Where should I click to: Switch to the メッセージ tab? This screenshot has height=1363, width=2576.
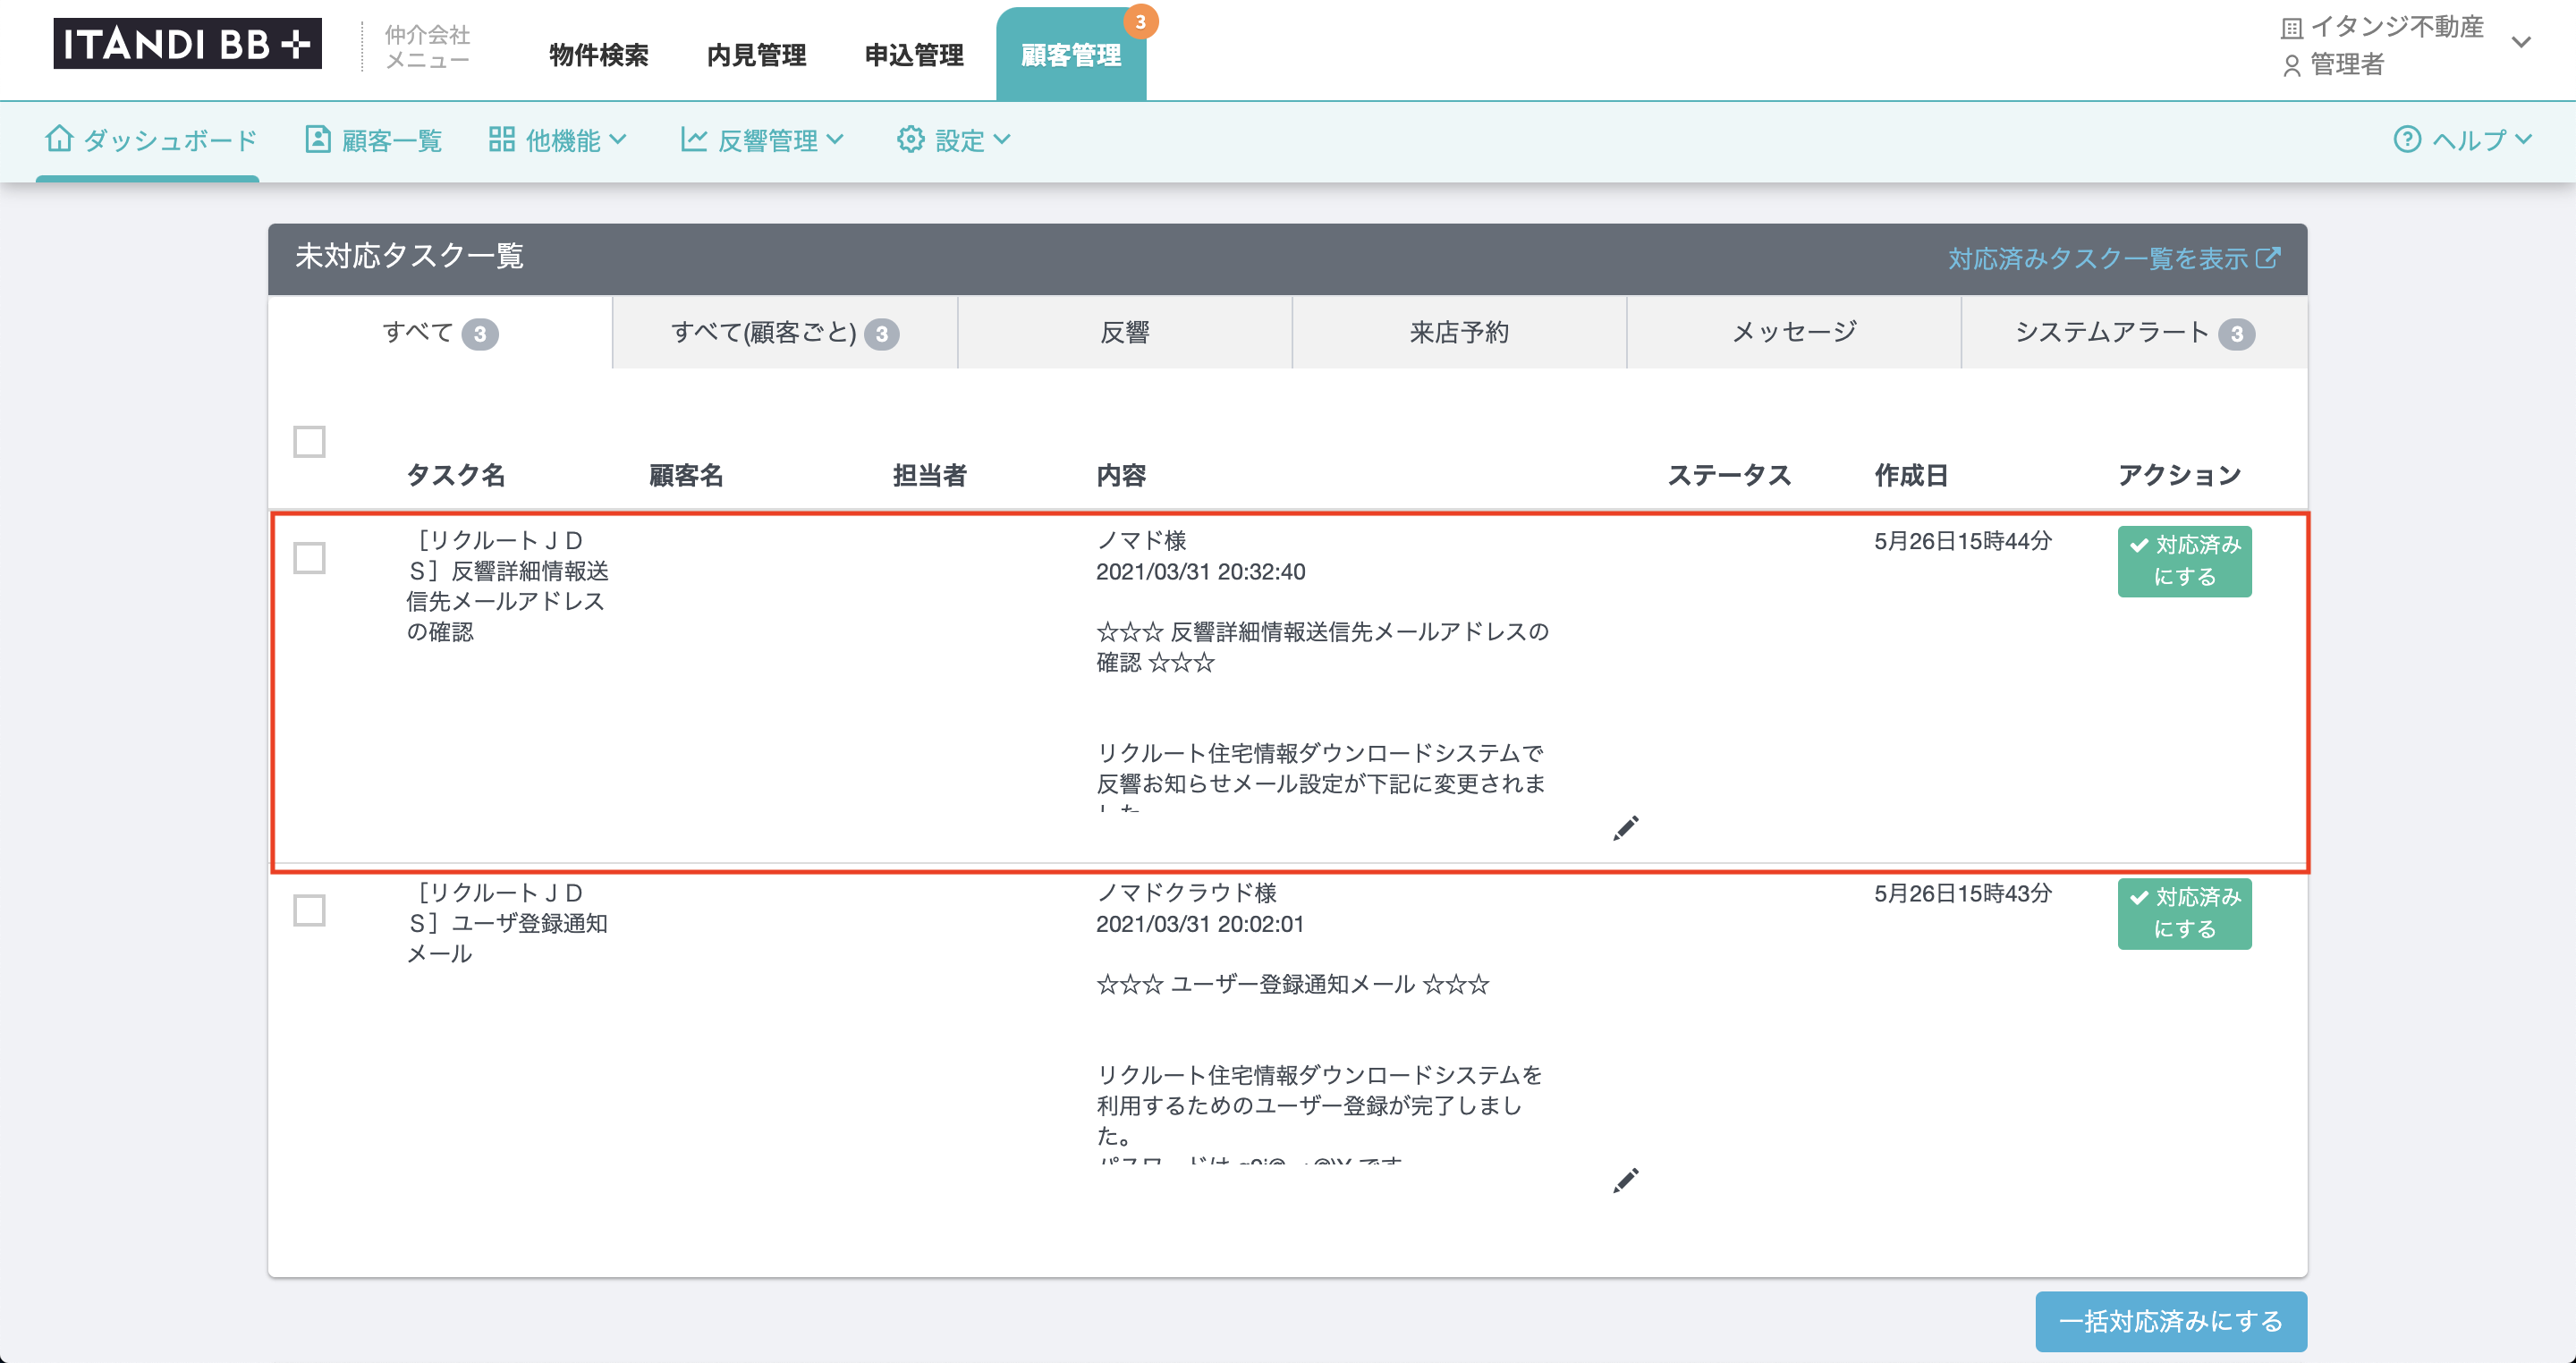tap(1794, 332)
